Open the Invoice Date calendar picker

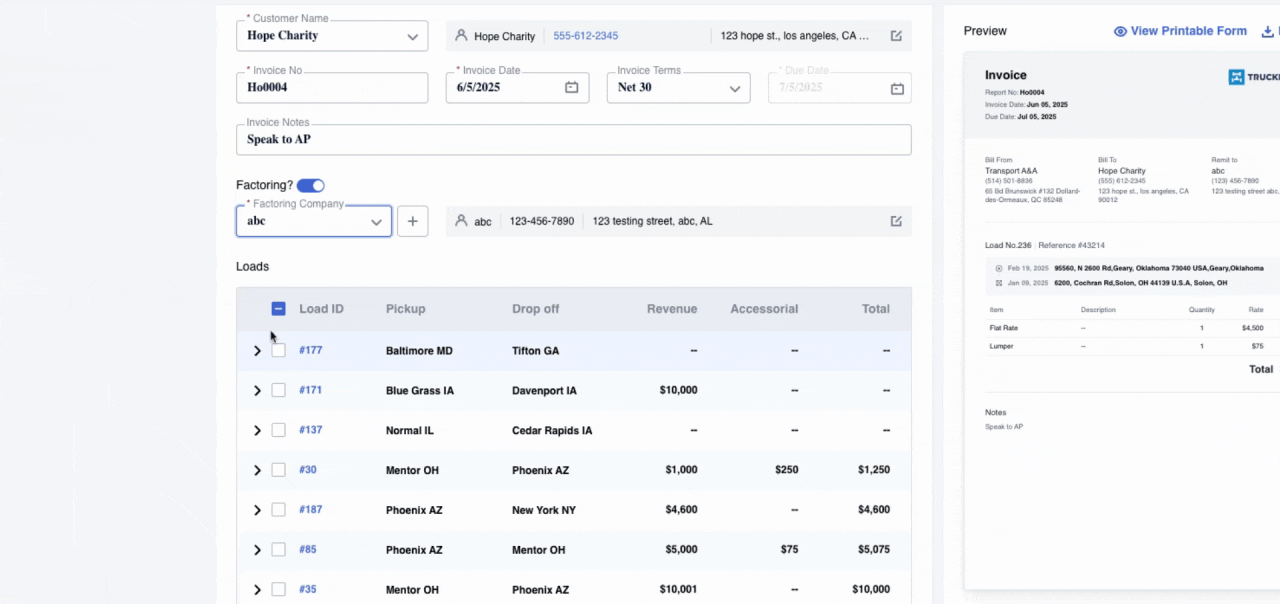572,88
